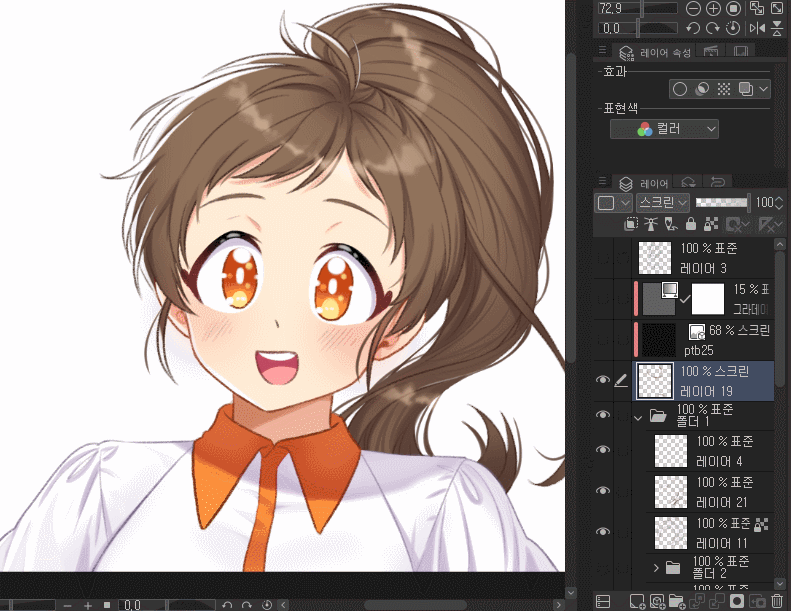Expand the 폴더 2 folder

(x=656, y=568)
